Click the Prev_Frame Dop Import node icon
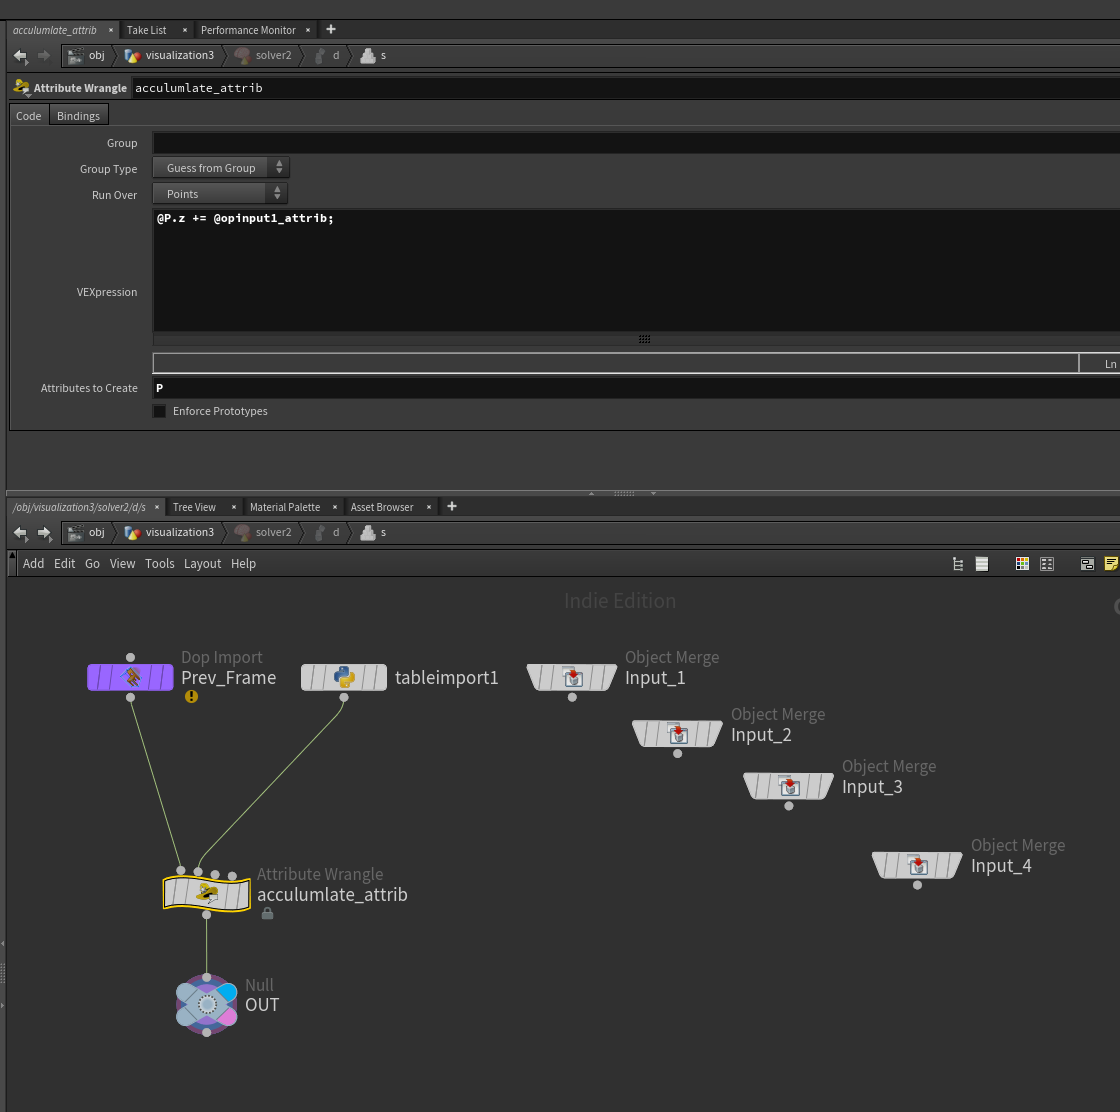 coord(130,676)
